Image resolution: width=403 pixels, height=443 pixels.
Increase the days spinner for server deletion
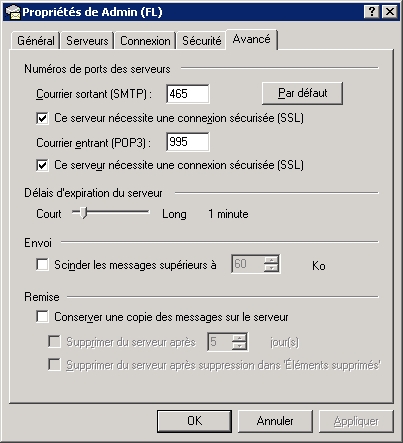[x=239, y=338]
